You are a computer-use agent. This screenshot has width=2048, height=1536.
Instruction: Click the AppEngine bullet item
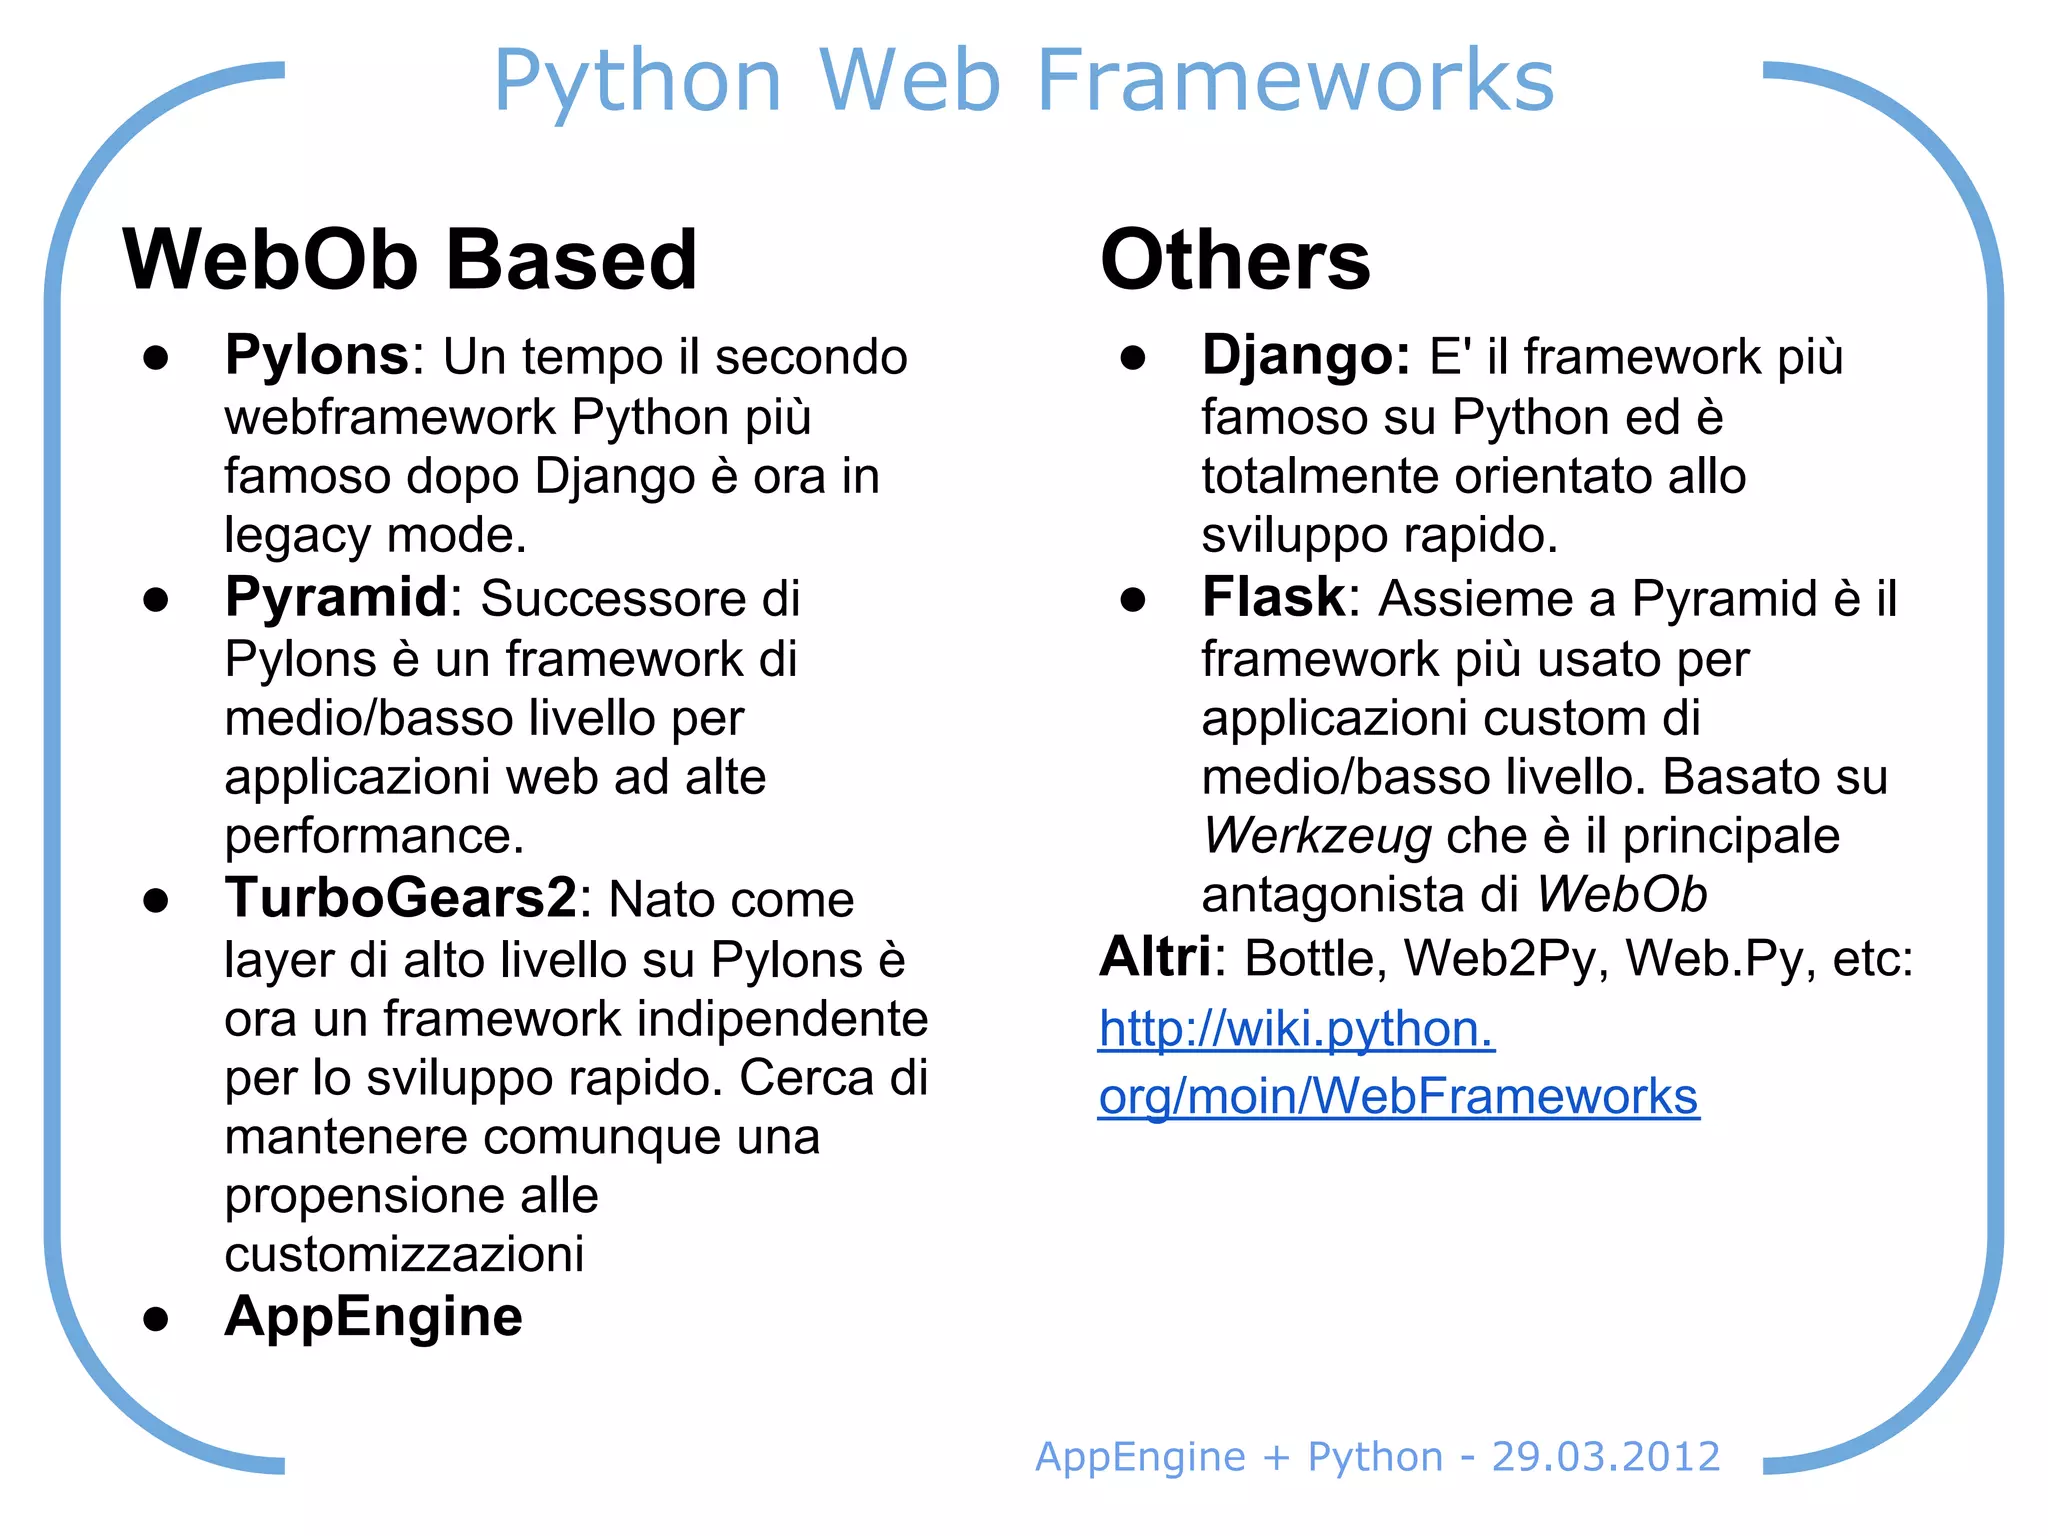pos(373,1317)
